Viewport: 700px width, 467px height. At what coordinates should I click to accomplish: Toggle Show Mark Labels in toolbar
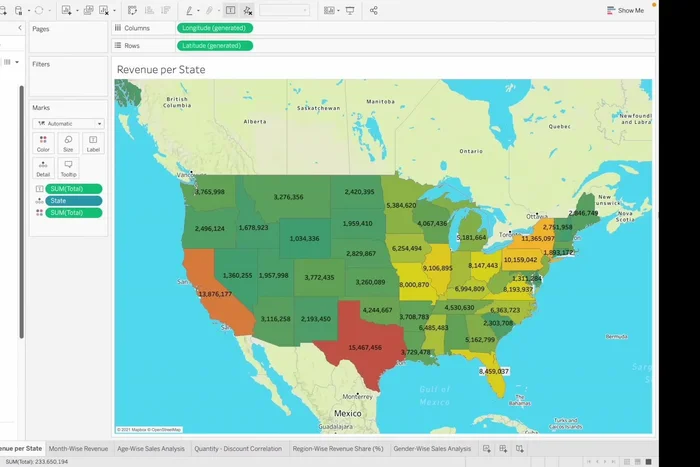[230, 10]
